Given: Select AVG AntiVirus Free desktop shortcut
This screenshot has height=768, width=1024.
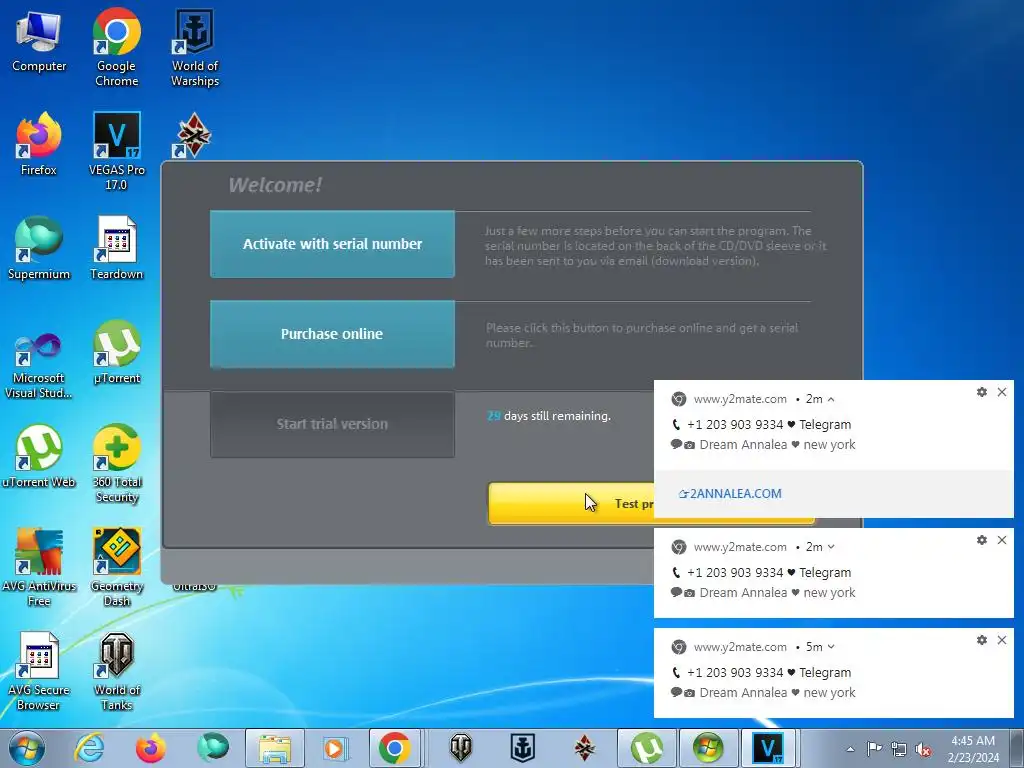Looking at the screenshot, I should point(39,567).
